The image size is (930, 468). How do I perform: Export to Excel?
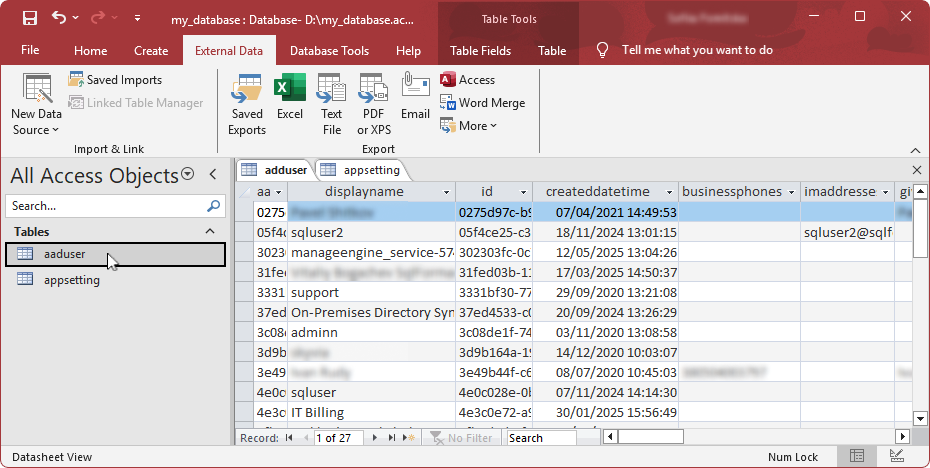[289, 97]
